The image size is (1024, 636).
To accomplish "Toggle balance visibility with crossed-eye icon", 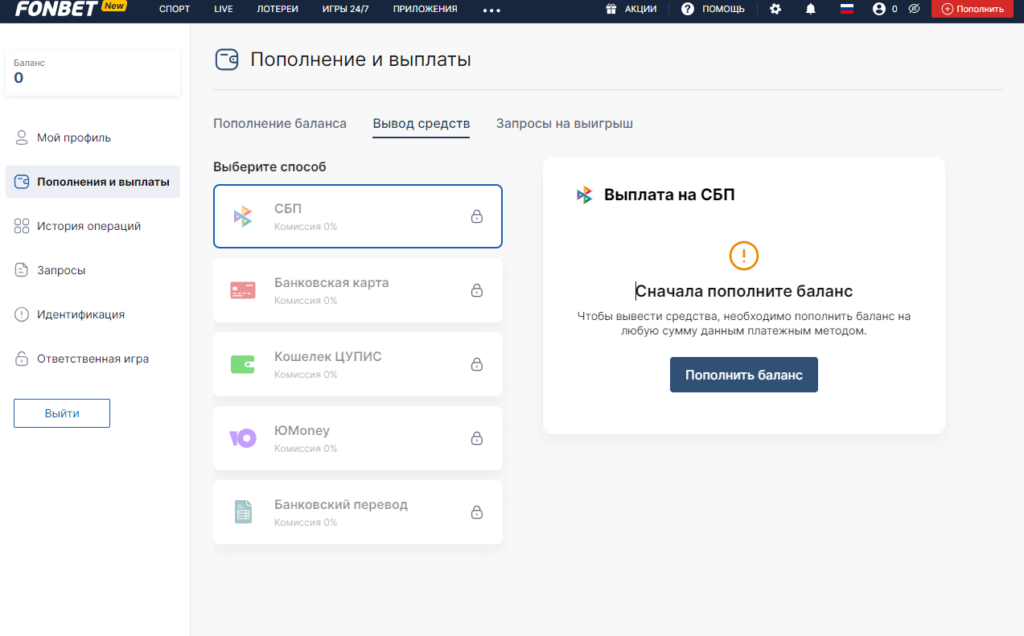I will [x=914, y=9].
